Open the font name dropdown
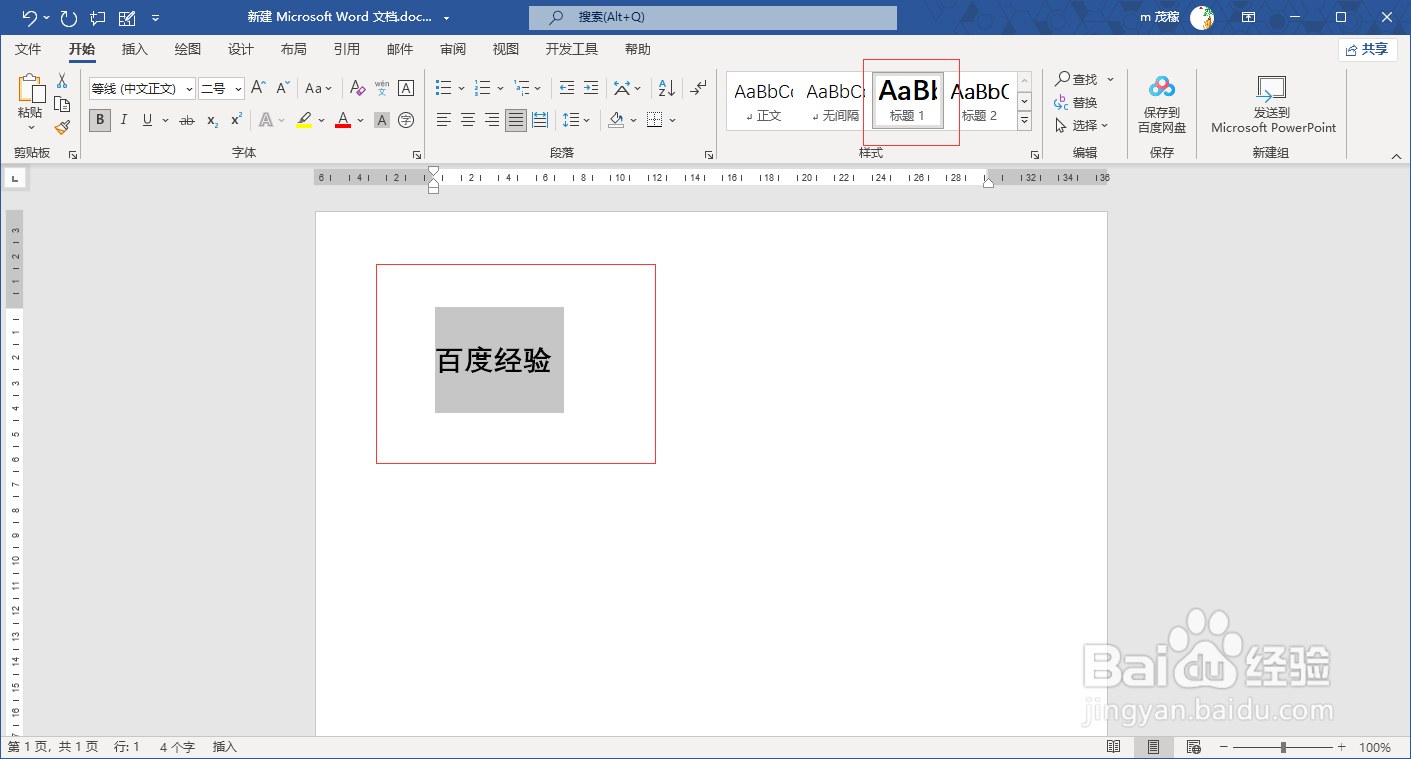1411x759 pixels. (190, 89)
